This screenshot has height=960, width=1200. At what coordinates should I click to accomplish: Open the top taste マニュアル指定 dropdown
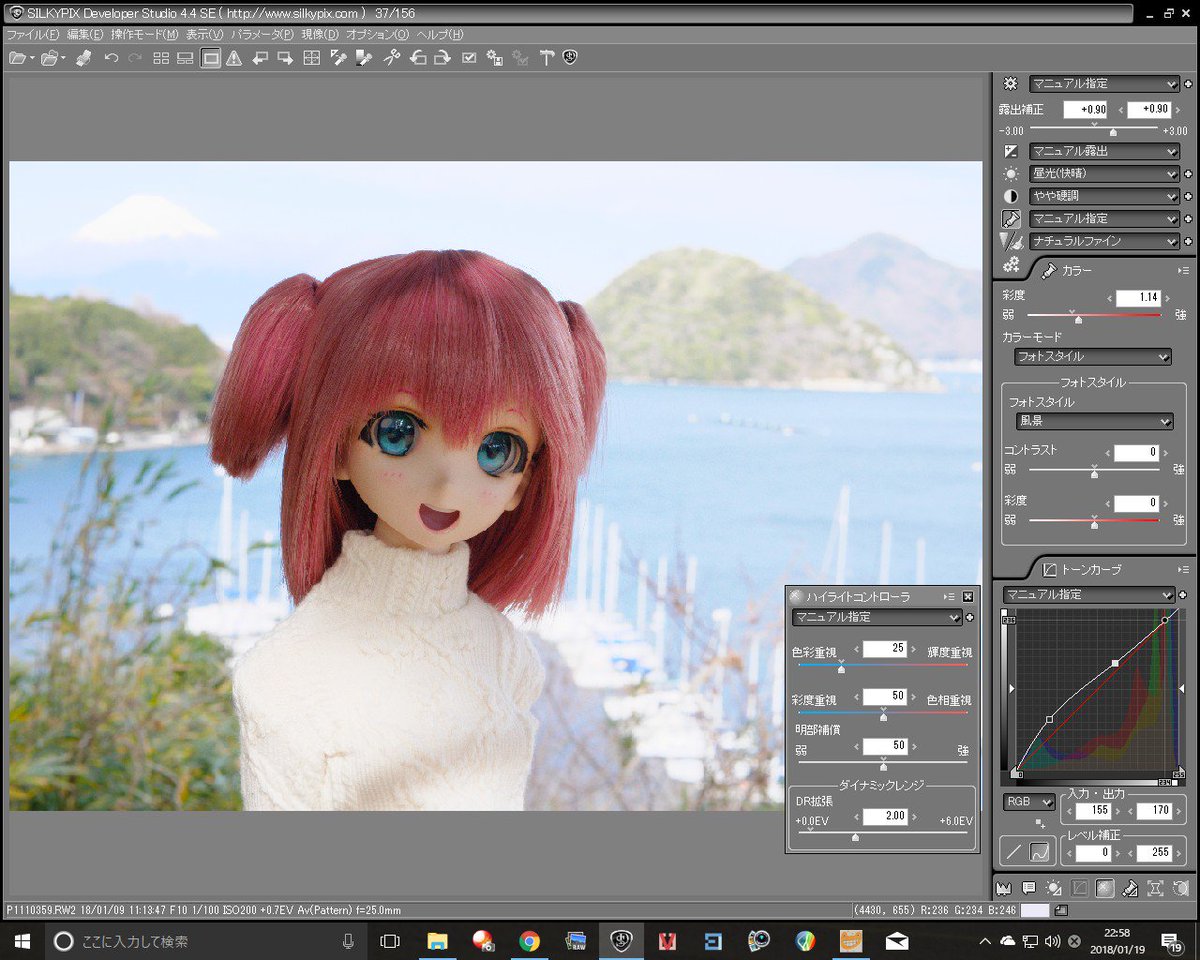click(x=1104, y=84)
